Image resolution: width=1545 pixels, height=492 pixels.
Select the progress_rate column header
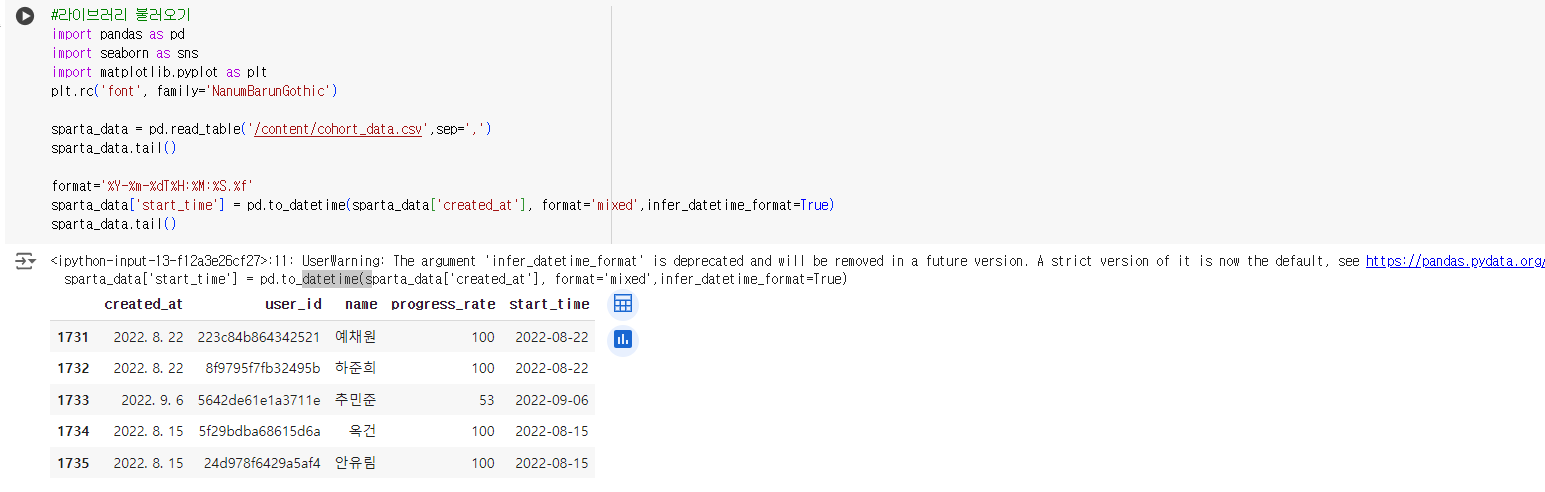tap(443, 304)
